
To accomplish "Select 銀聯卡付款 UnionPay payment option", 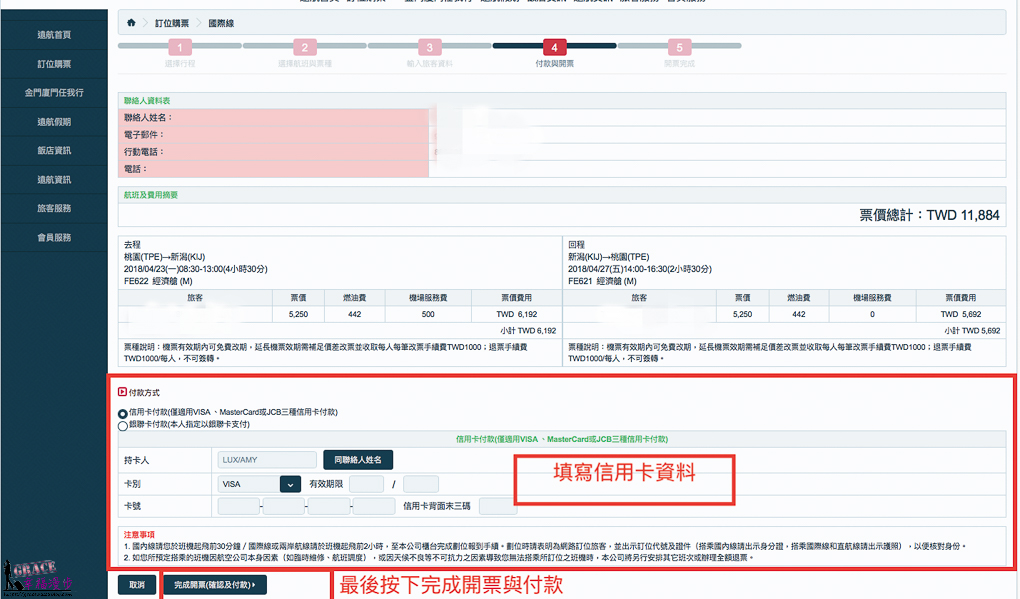I will click(122, 426).
